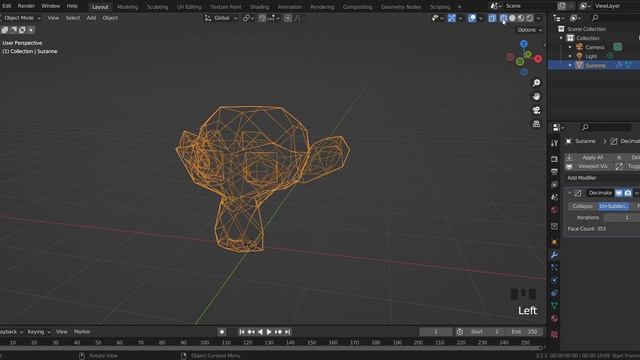Open the Options dropdown in viewport
This screenshot has height=360, width=640.
[x=529, y=30]
